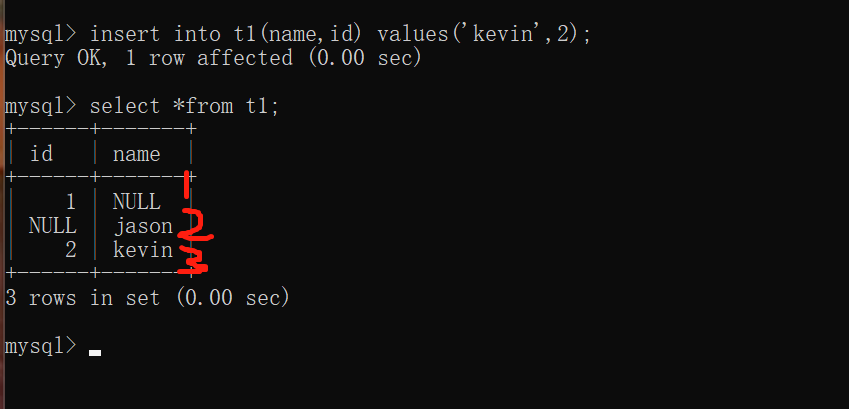The width and height of the screenshot is (849, 409).
Task: Click the id value 1 in first row
Action: (x=70, y=202)
